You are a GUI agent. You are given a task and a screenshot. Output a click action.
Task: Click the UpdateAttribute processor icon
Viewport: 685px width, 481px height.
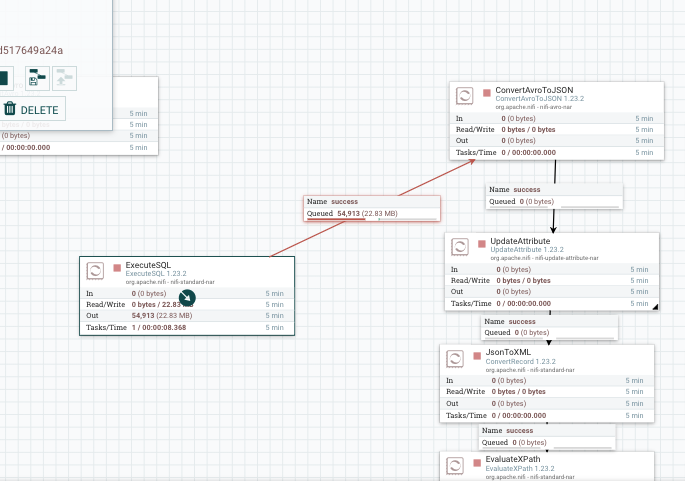(x=460, y=247)
